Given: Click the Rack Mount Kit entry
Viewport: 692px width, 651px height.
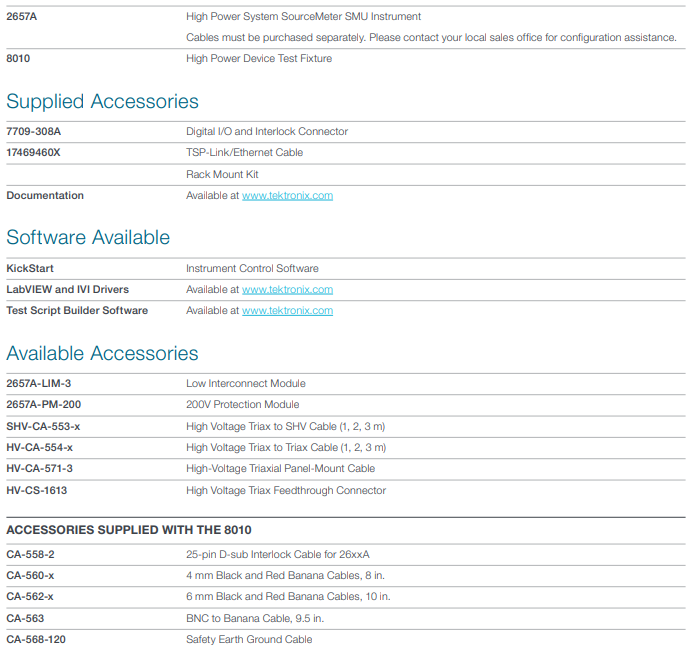Looking at the screenshot, I should [222, 174].
